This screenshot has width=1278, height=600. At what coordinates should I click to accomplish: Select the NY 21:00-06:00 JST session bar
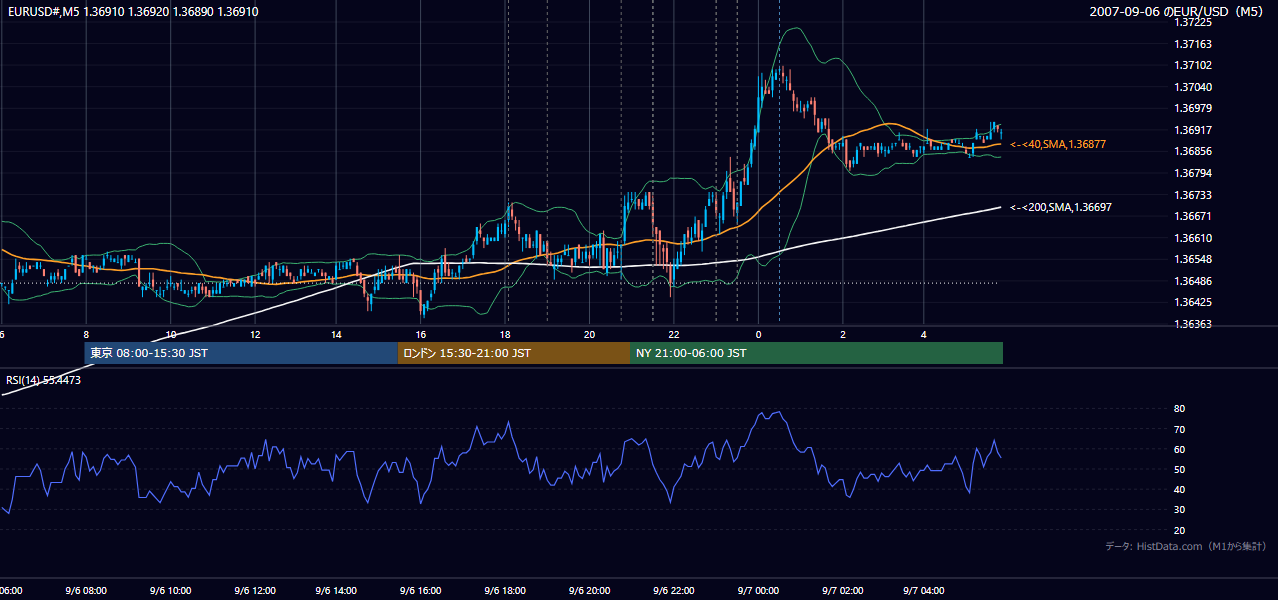pos(816,353)
